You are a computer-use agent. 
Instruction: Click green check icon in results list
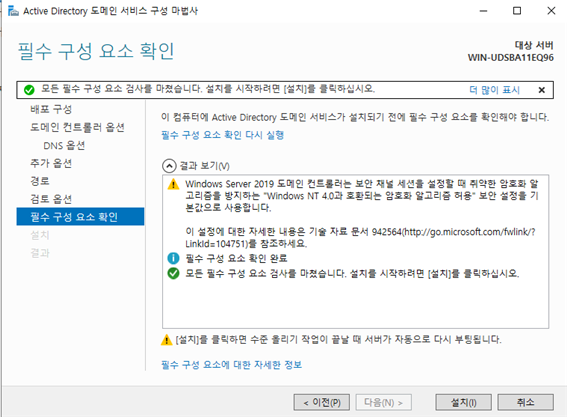tap(173, 273)
